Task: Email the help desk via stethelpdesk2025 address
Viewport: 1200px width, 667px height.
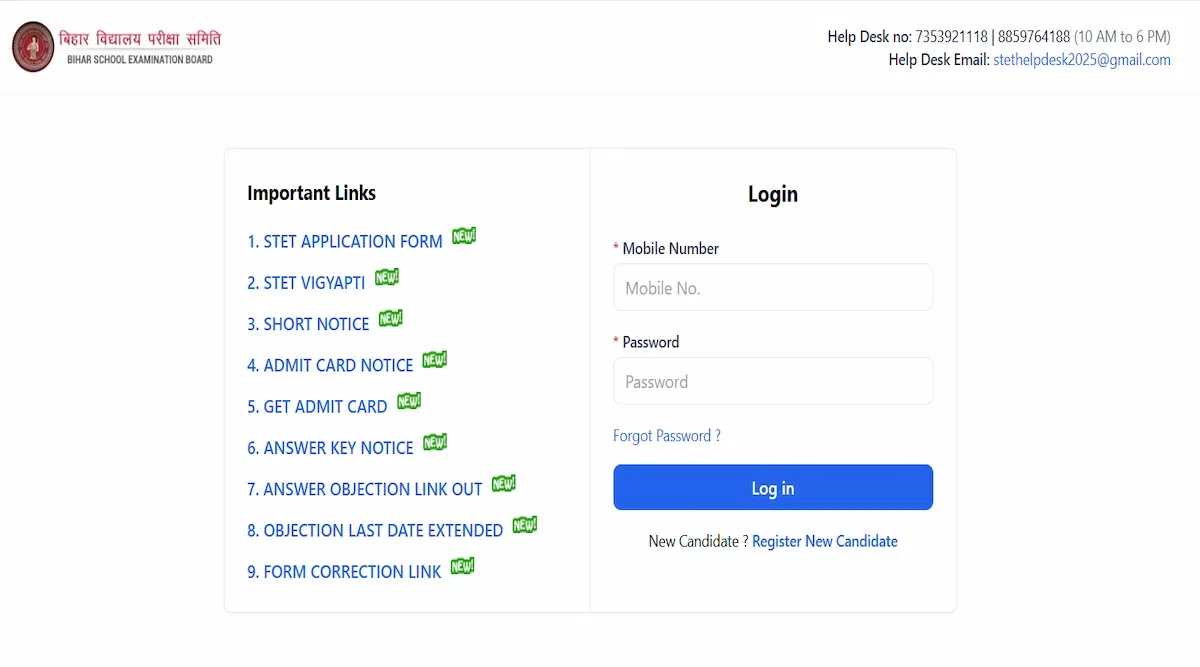Action: tap(1081, 60)
